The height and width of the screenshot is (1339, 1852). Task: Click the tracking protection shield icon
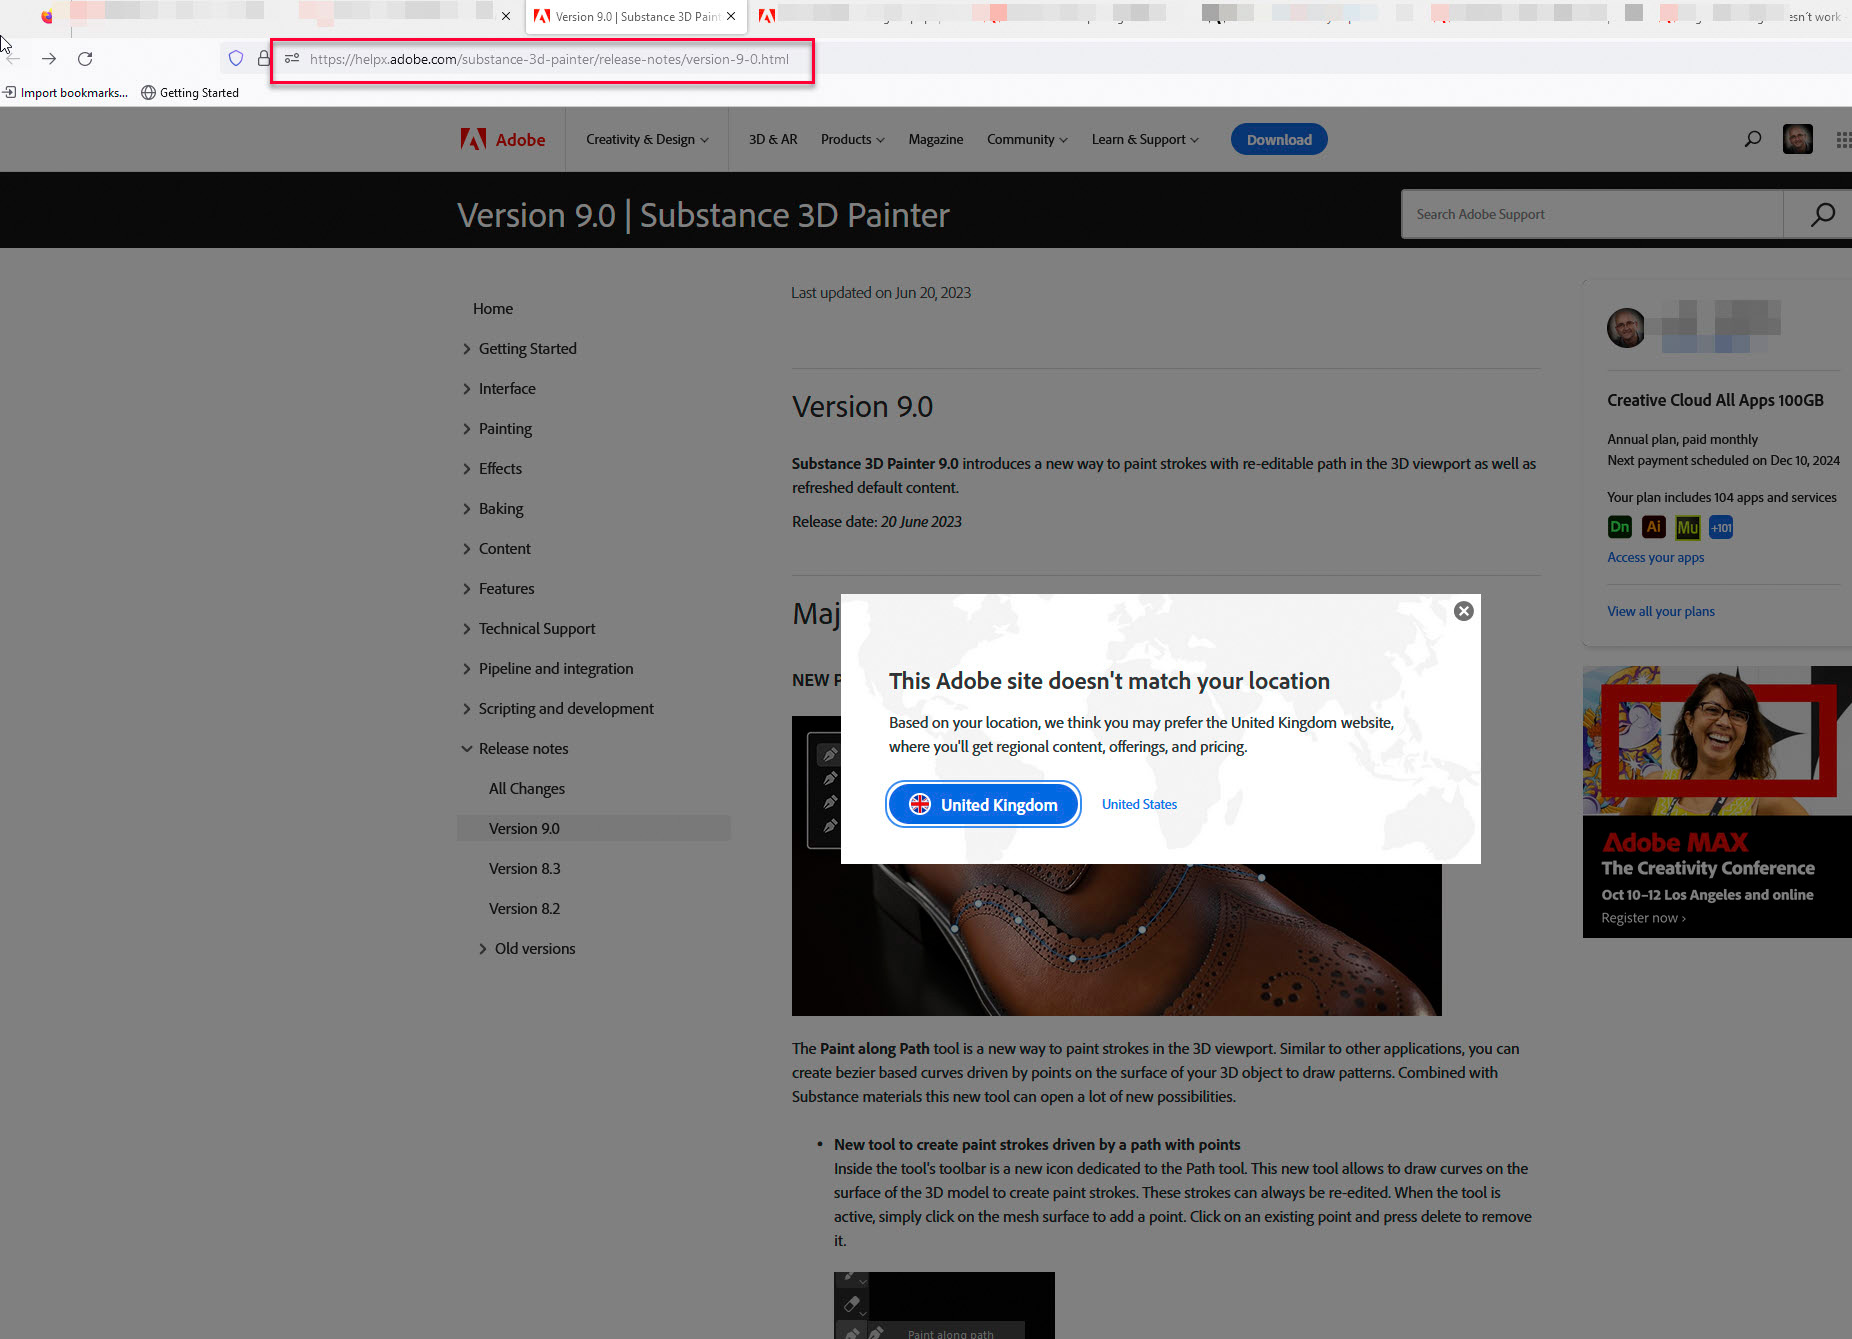point(236,58)
